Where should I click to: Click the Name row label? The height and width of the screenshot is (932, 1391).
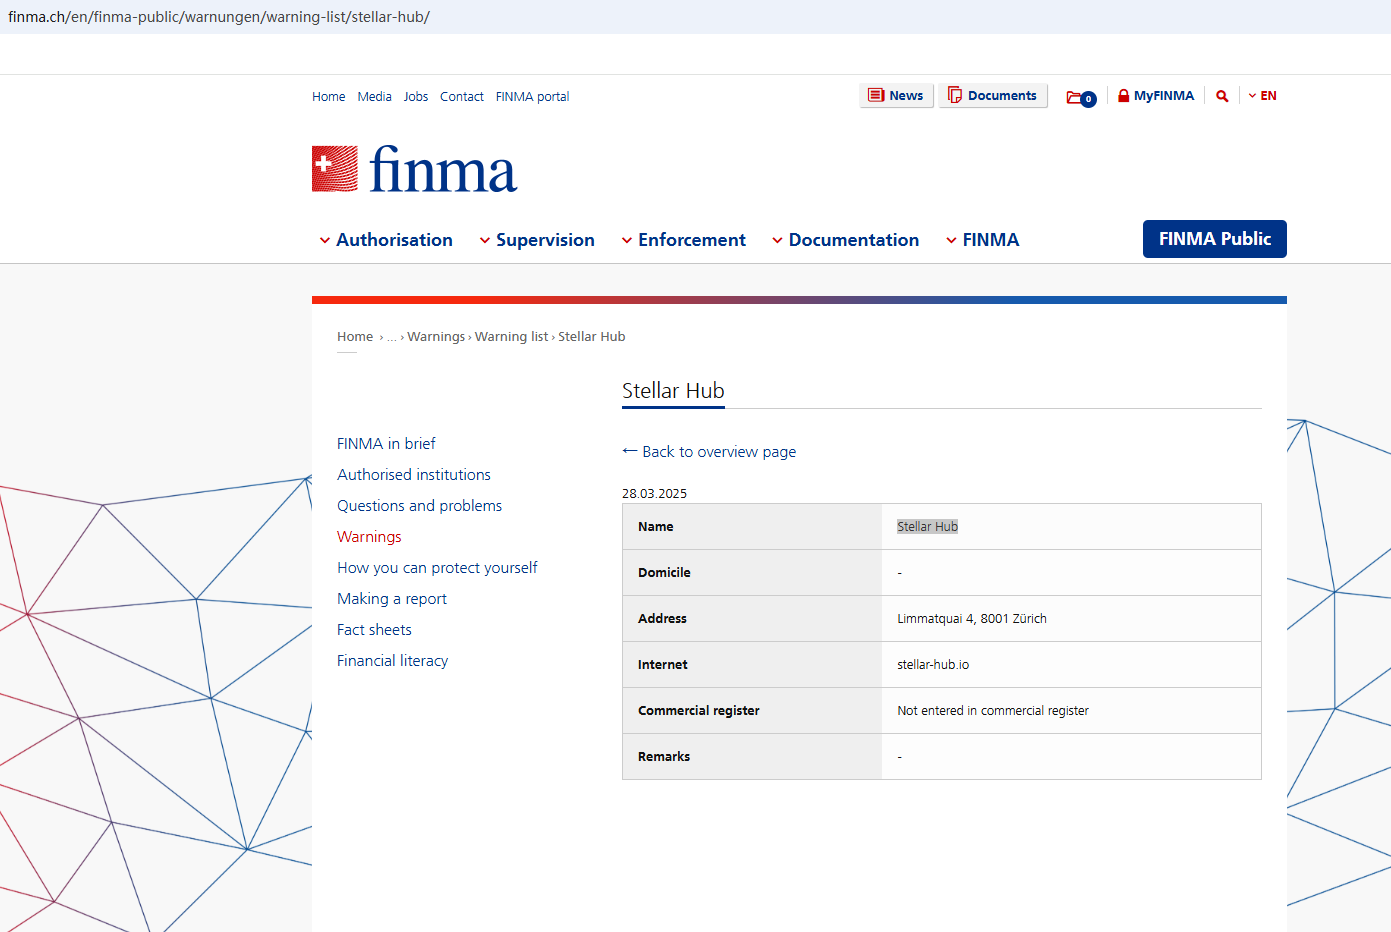pos(656,527)
